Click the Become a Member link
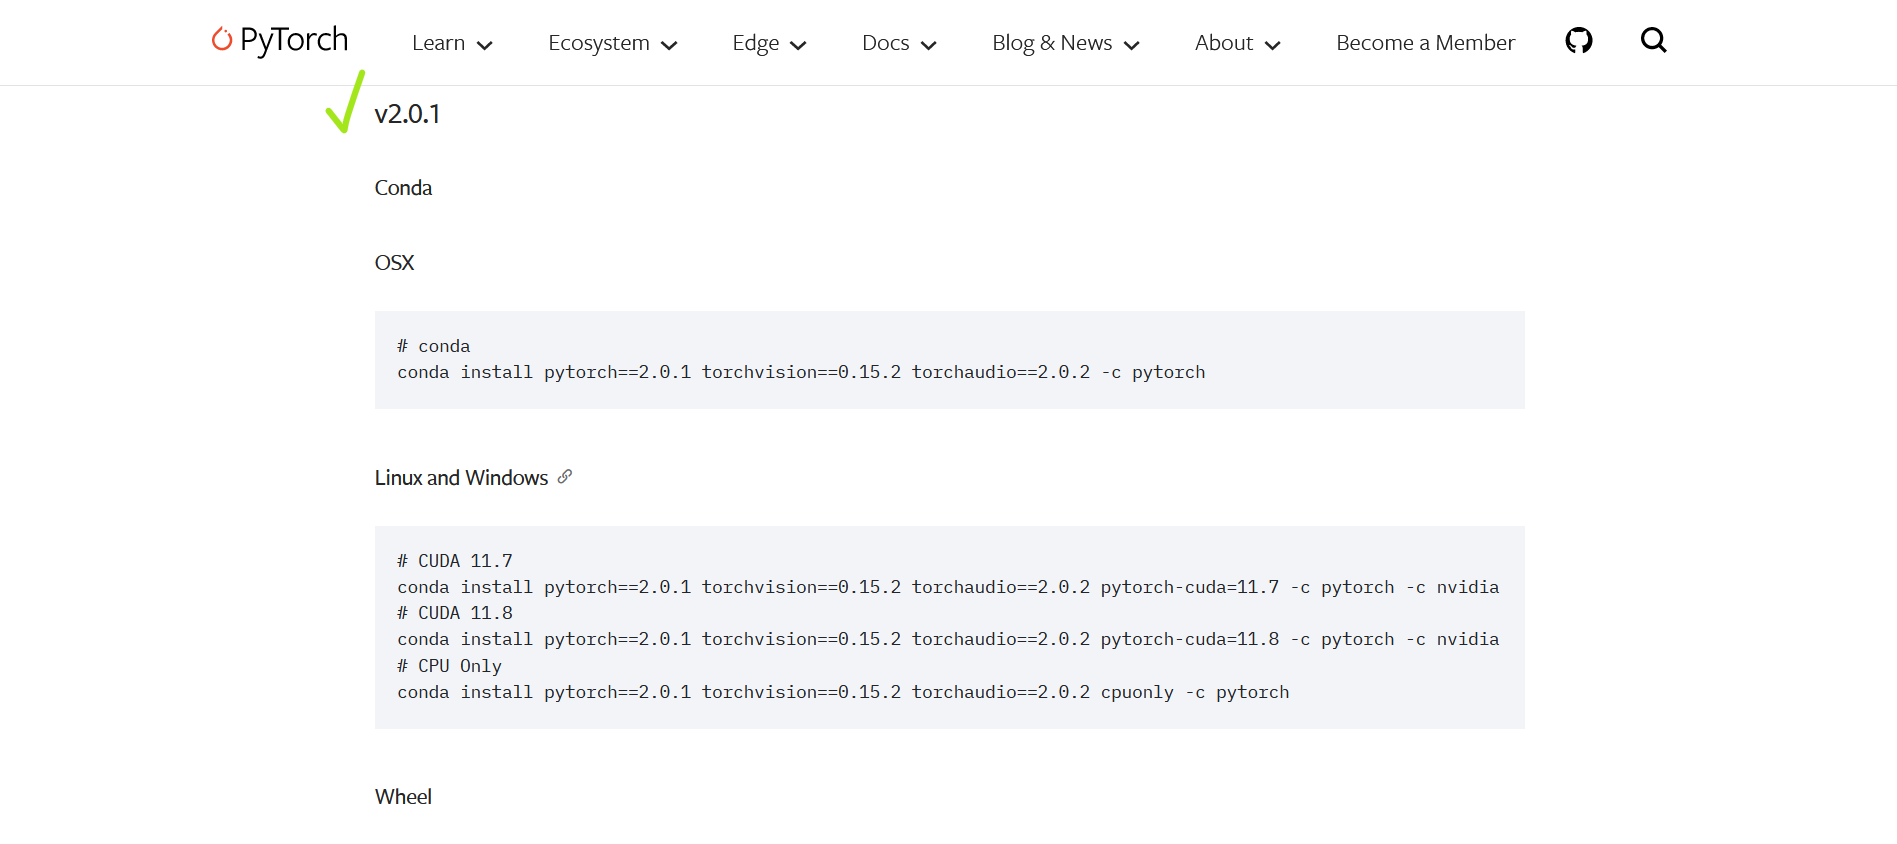 [x=1425, y=43]
